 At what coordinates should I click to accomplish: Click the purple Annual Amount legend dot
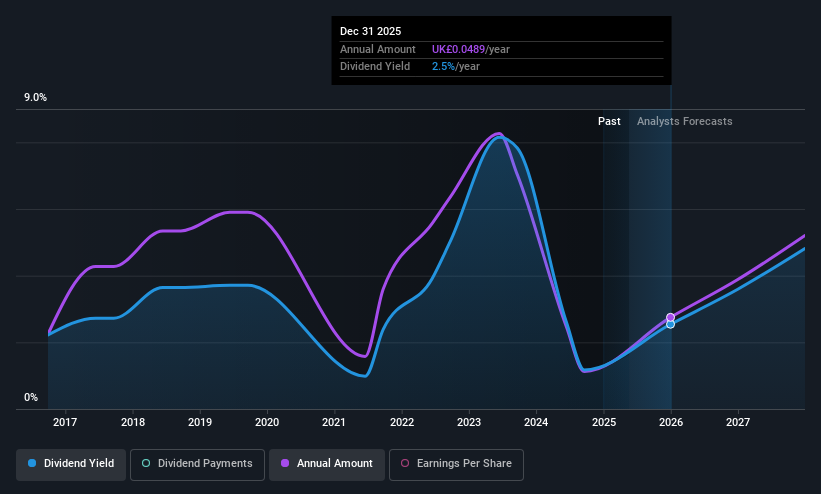pyautogui.click(x=285, y=464)
